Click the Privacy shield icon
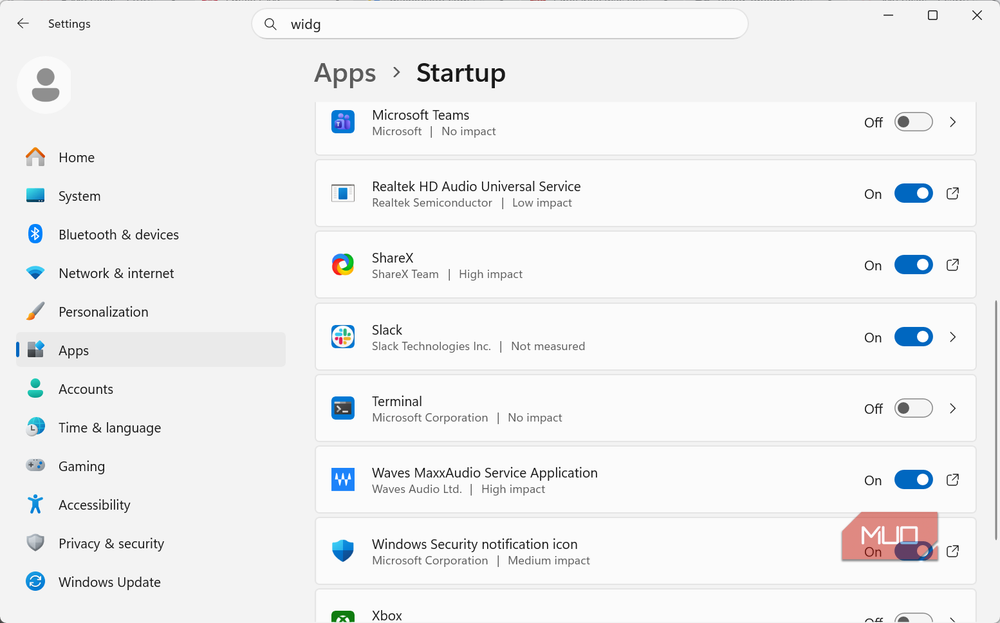 36,543
